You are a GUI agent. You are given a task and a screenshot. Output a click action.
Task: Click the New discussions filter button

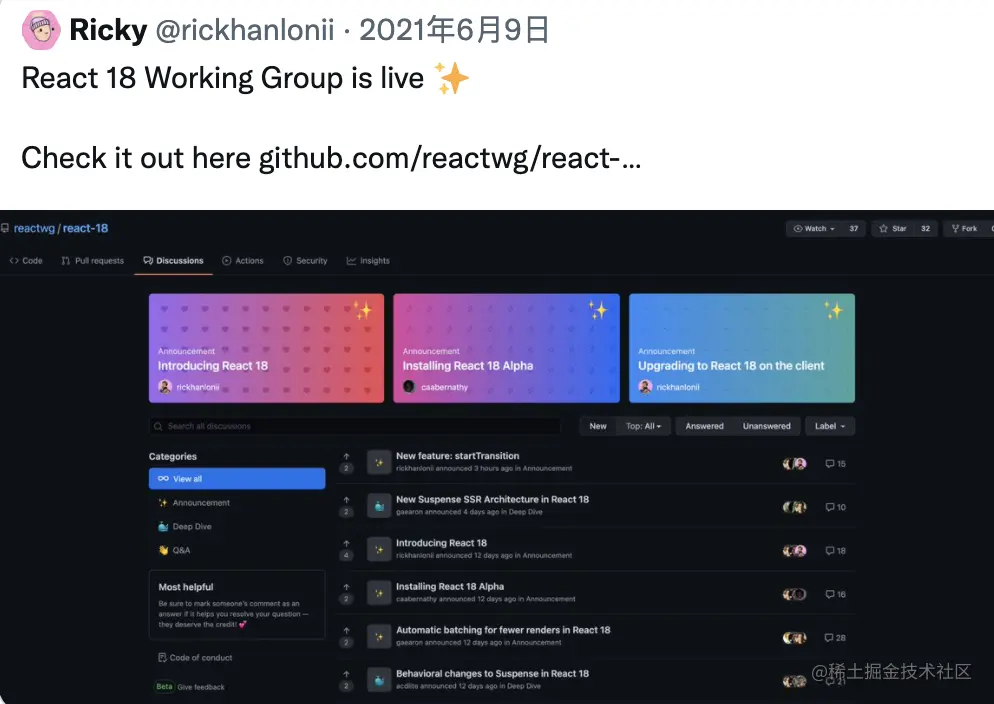coord(598,426)
